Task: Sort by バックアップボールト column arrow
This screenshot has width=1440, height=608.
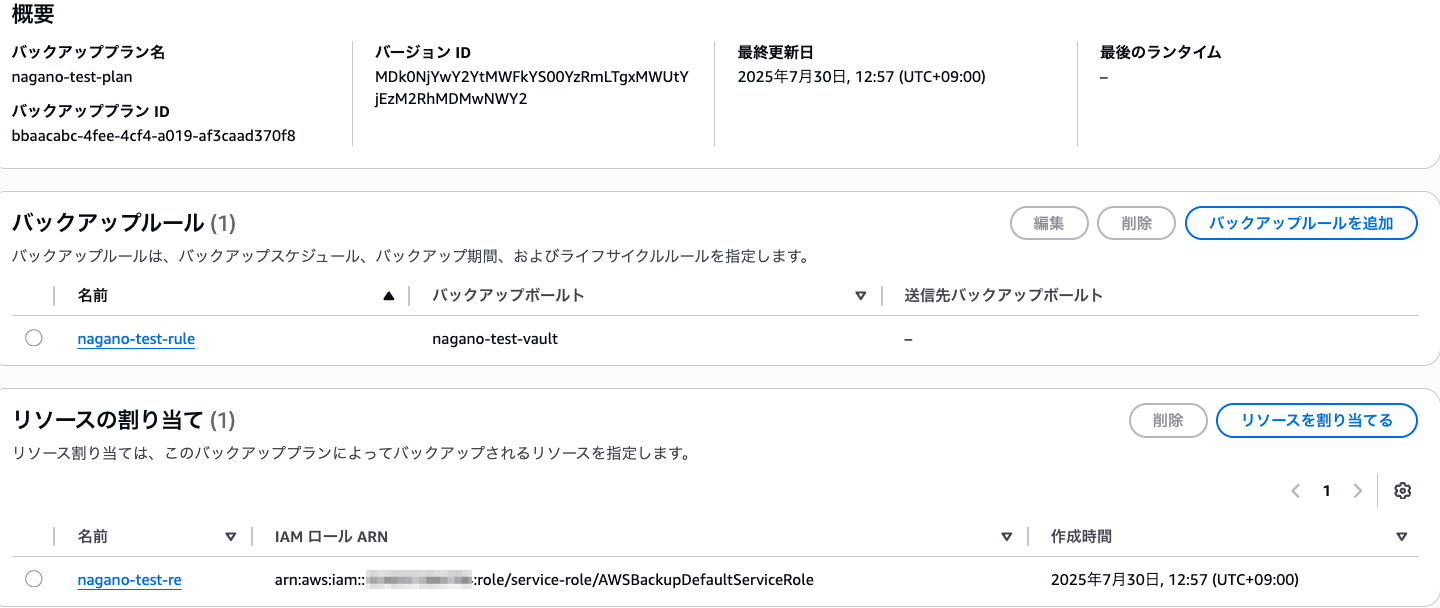Action: 860,296
